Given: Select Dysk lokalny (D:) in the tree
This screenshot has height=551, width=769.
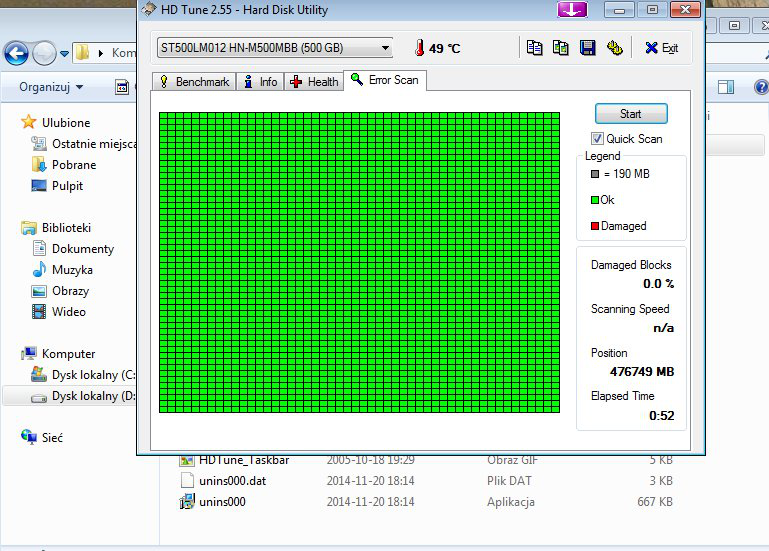Looking at the screenshot, I should point(93,396).
